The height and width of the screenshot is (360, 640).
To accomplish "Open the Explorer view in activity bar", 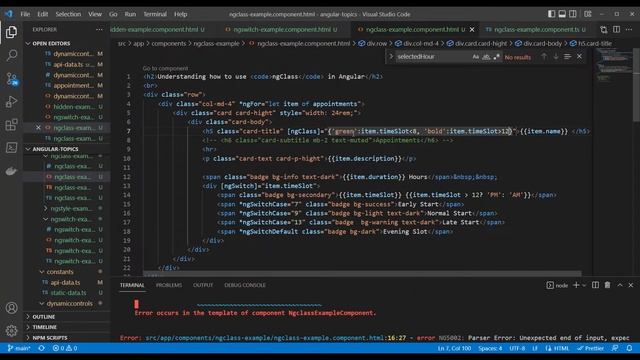I will (11, 32).
